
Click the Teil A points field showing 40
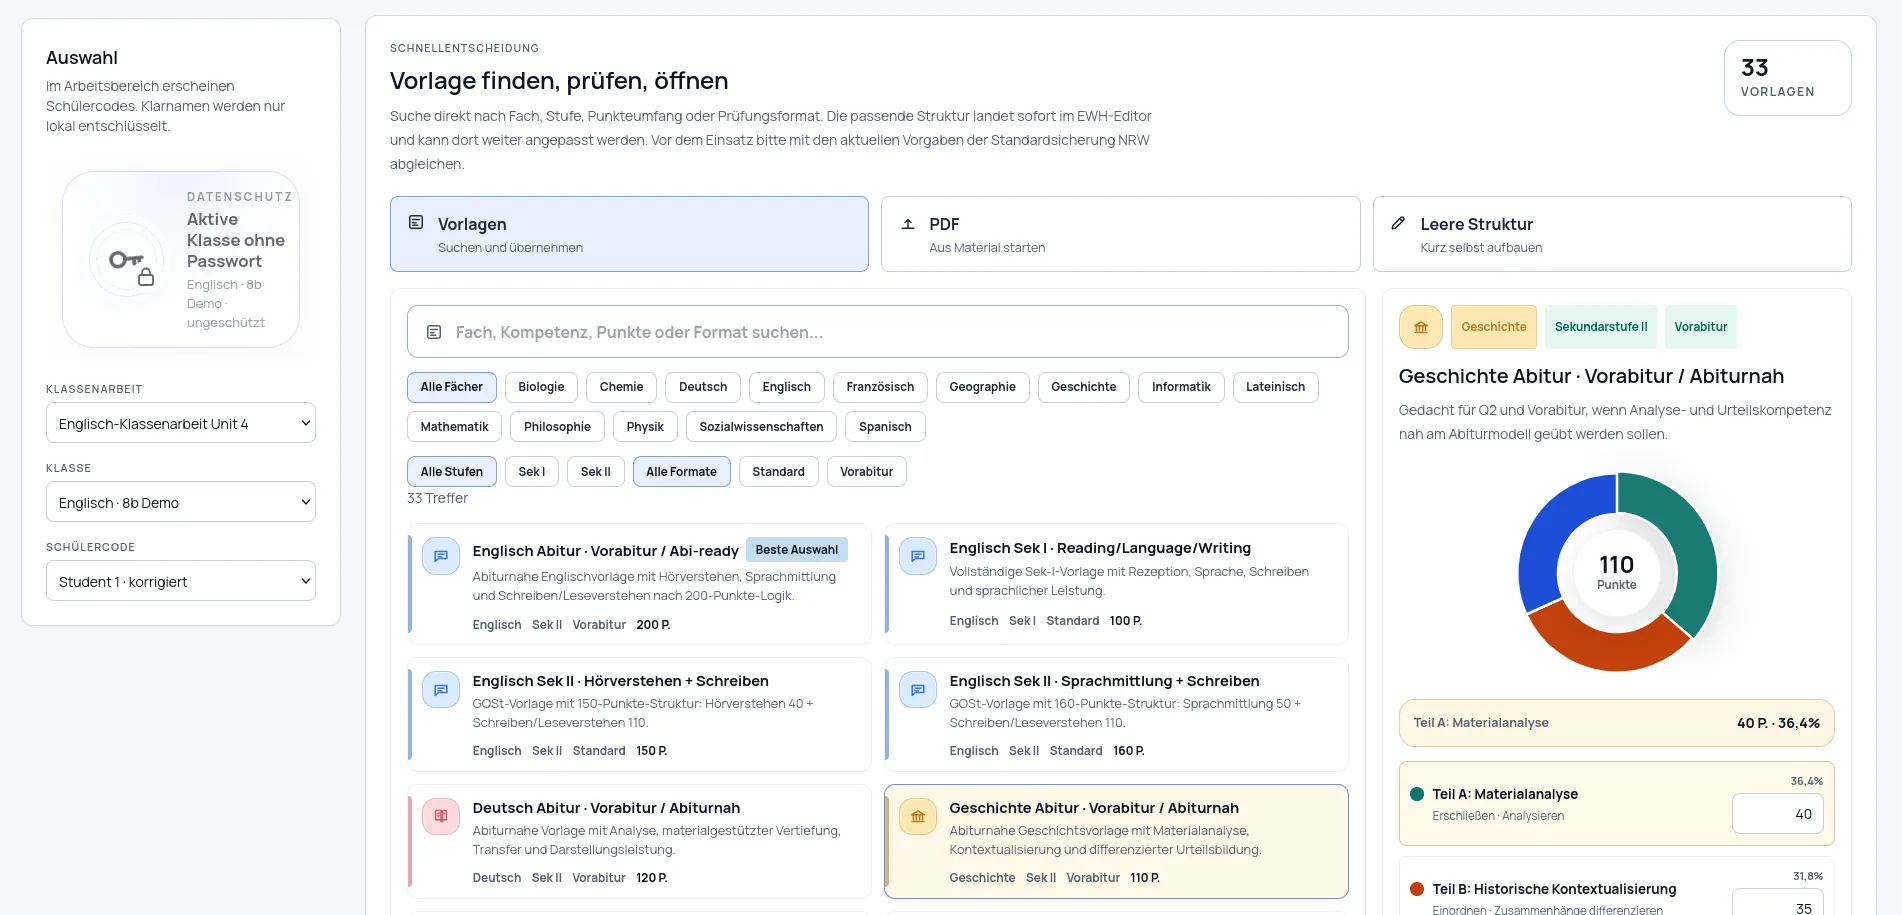(1778, 814)
